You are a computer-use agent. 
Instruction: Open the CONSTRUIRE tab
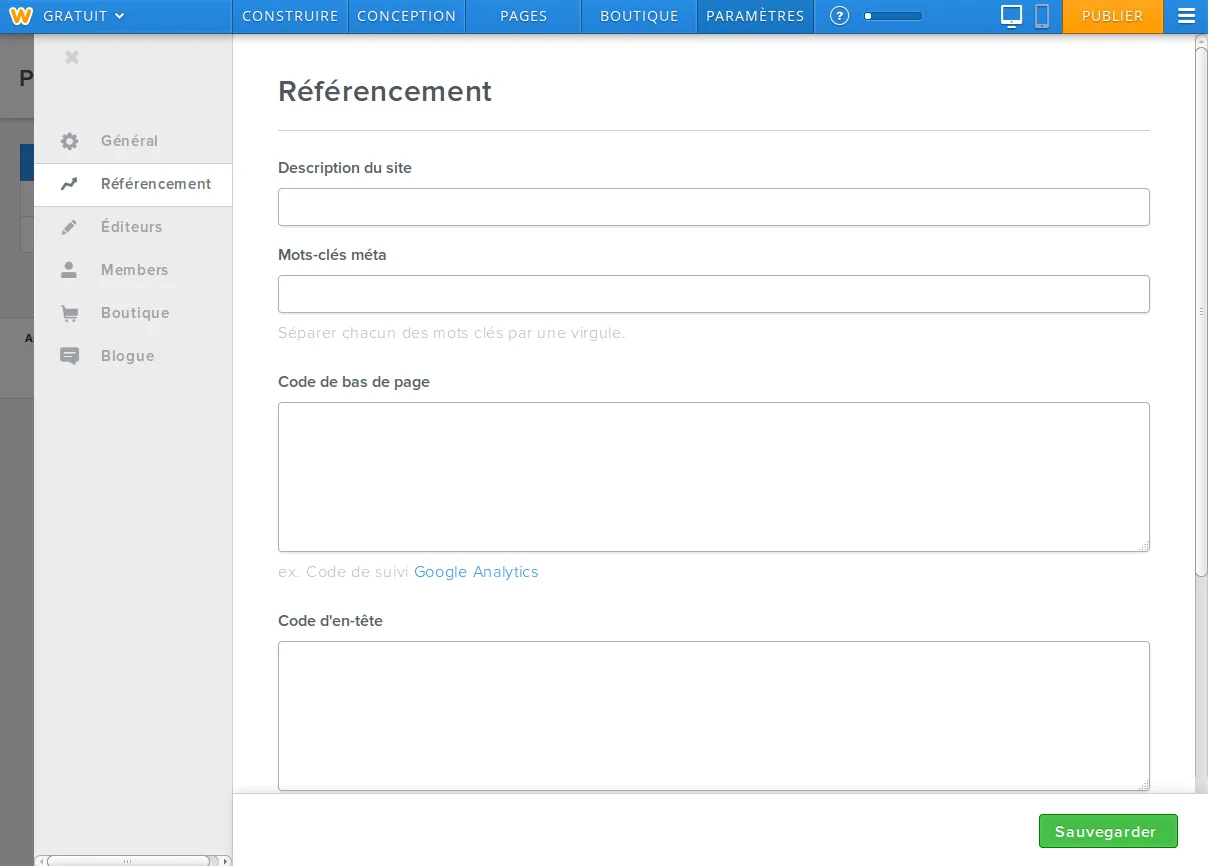pos(290,16)
